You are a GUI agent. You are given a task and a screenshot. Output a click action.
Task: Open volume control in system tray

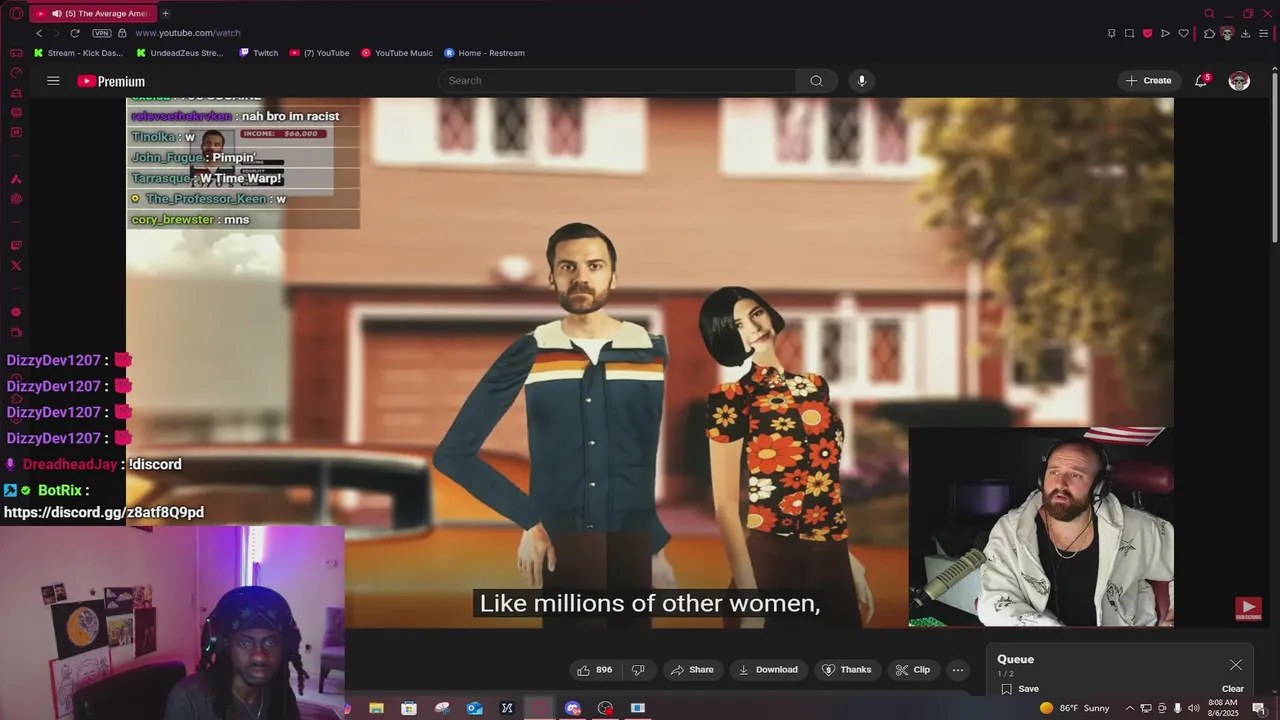(x=1193, y=708)
